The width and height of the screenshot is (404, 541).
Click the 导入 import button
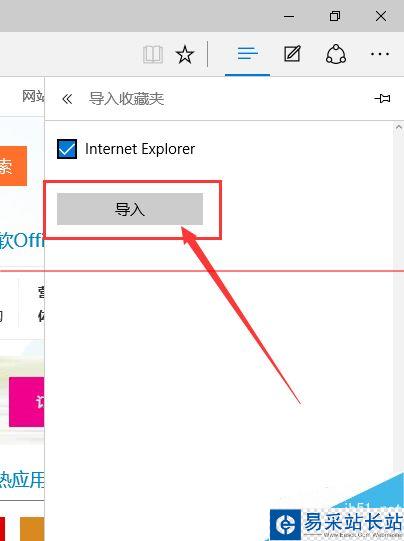(130, 209)
